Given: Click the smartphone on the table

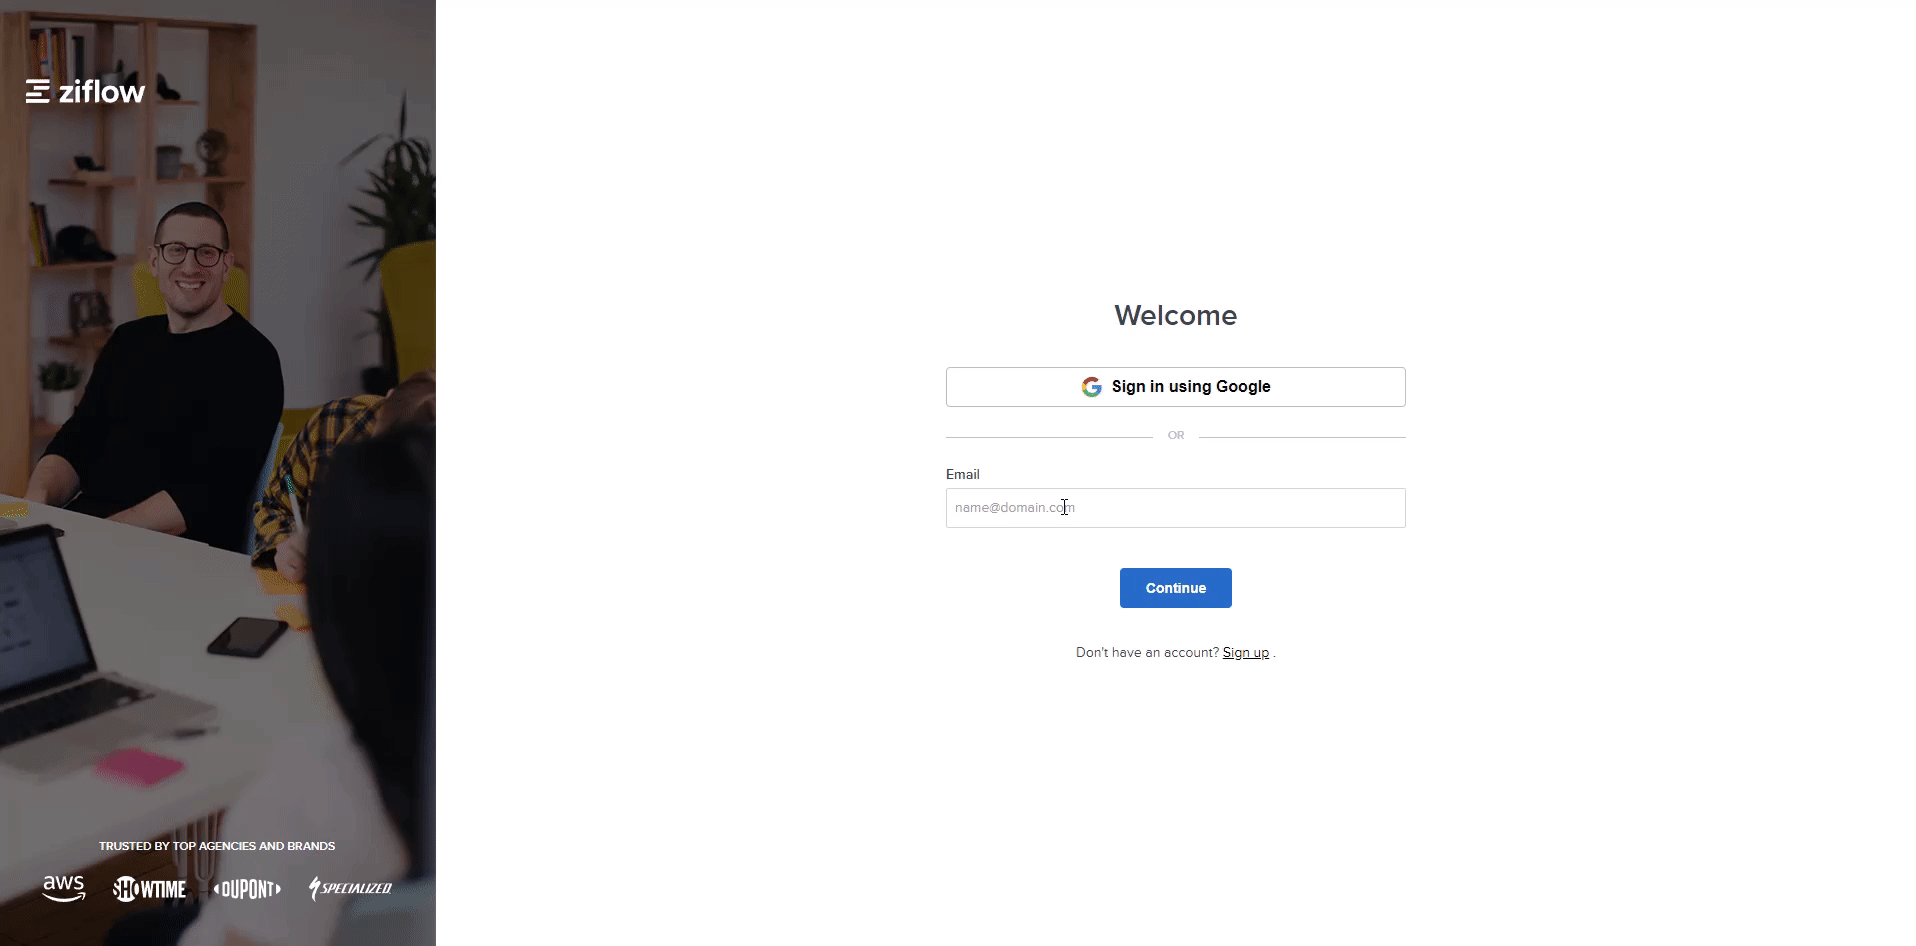Looking at the screenshot, I should [x=248, y=636].
